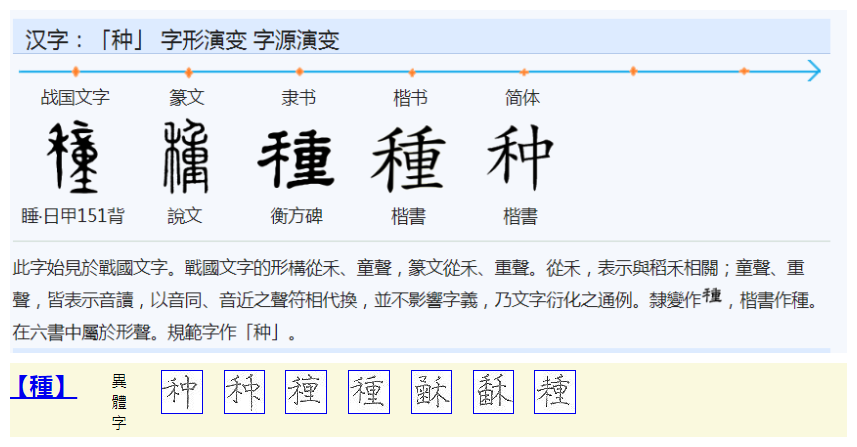Click the source caption 說文
The width and height of the screenshot is (857, 447).
click(x=185, y=216)
